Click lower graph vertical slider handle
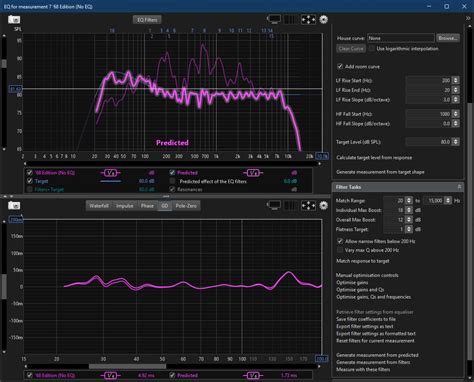474x382 pixels. click(4, 286)
